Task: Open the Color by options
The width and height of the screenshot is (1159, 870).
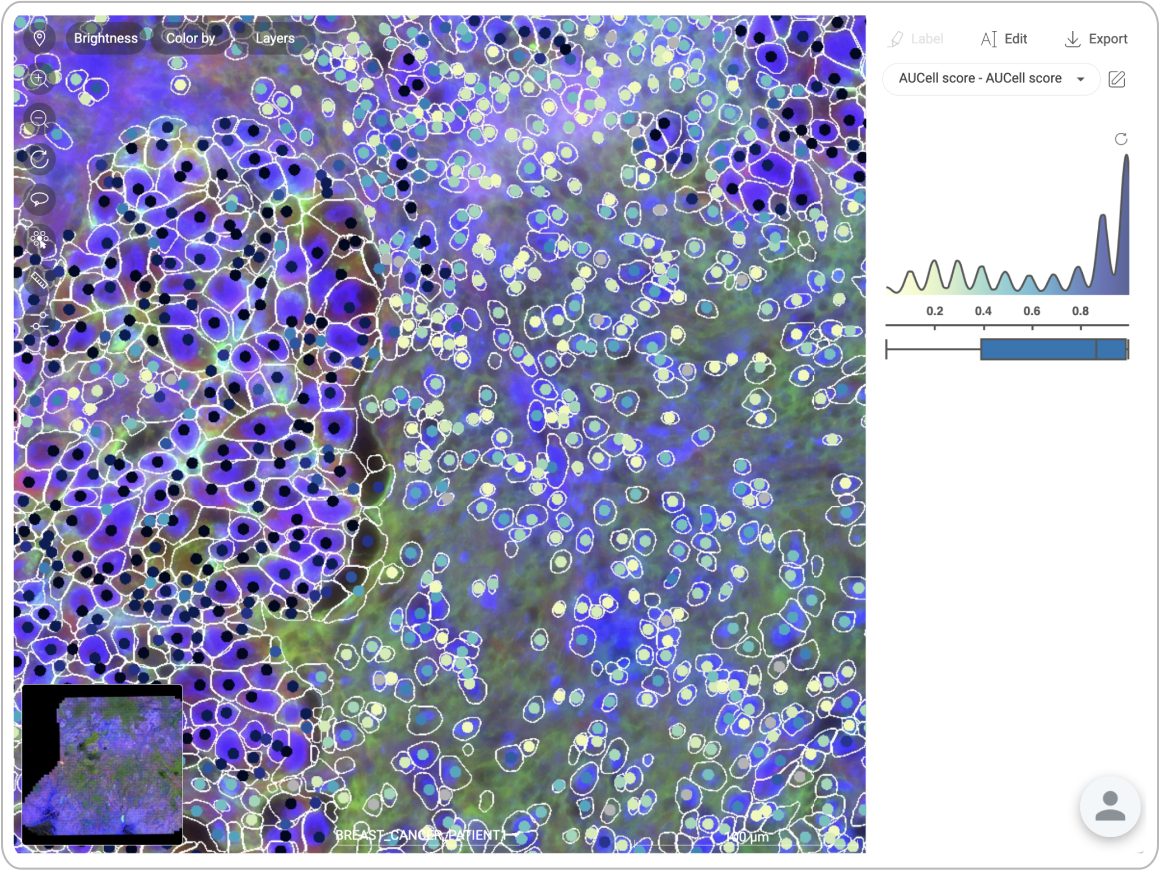Action: (190, 39)
